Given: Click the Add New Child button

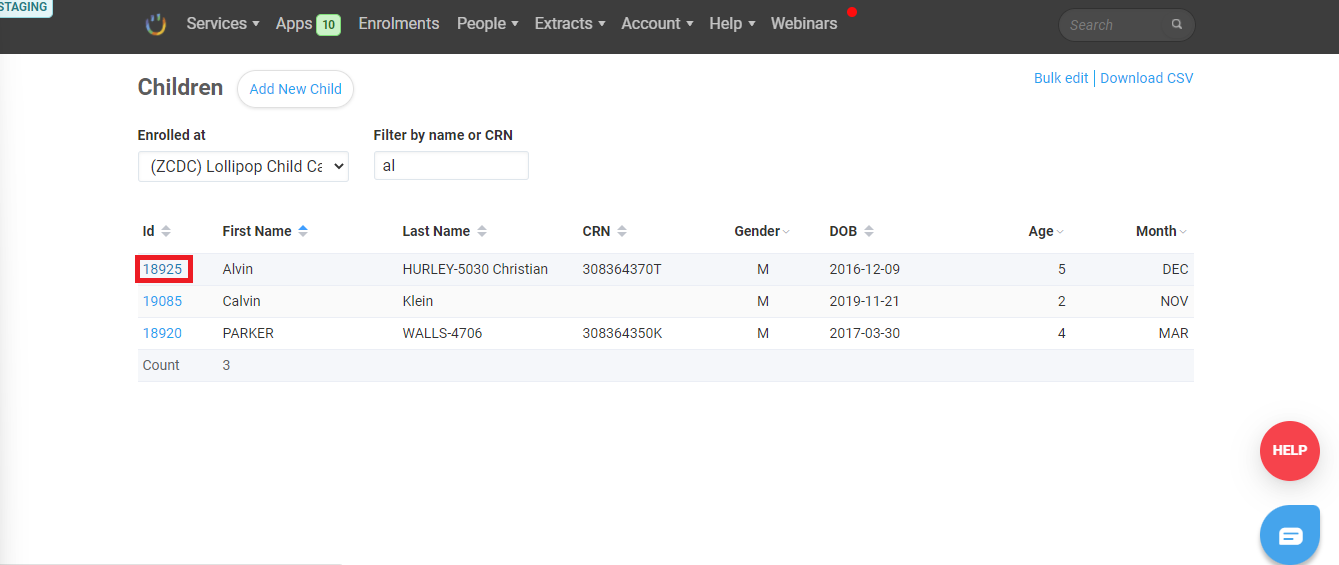Looking at the screenshot, I should coord(295,89).
